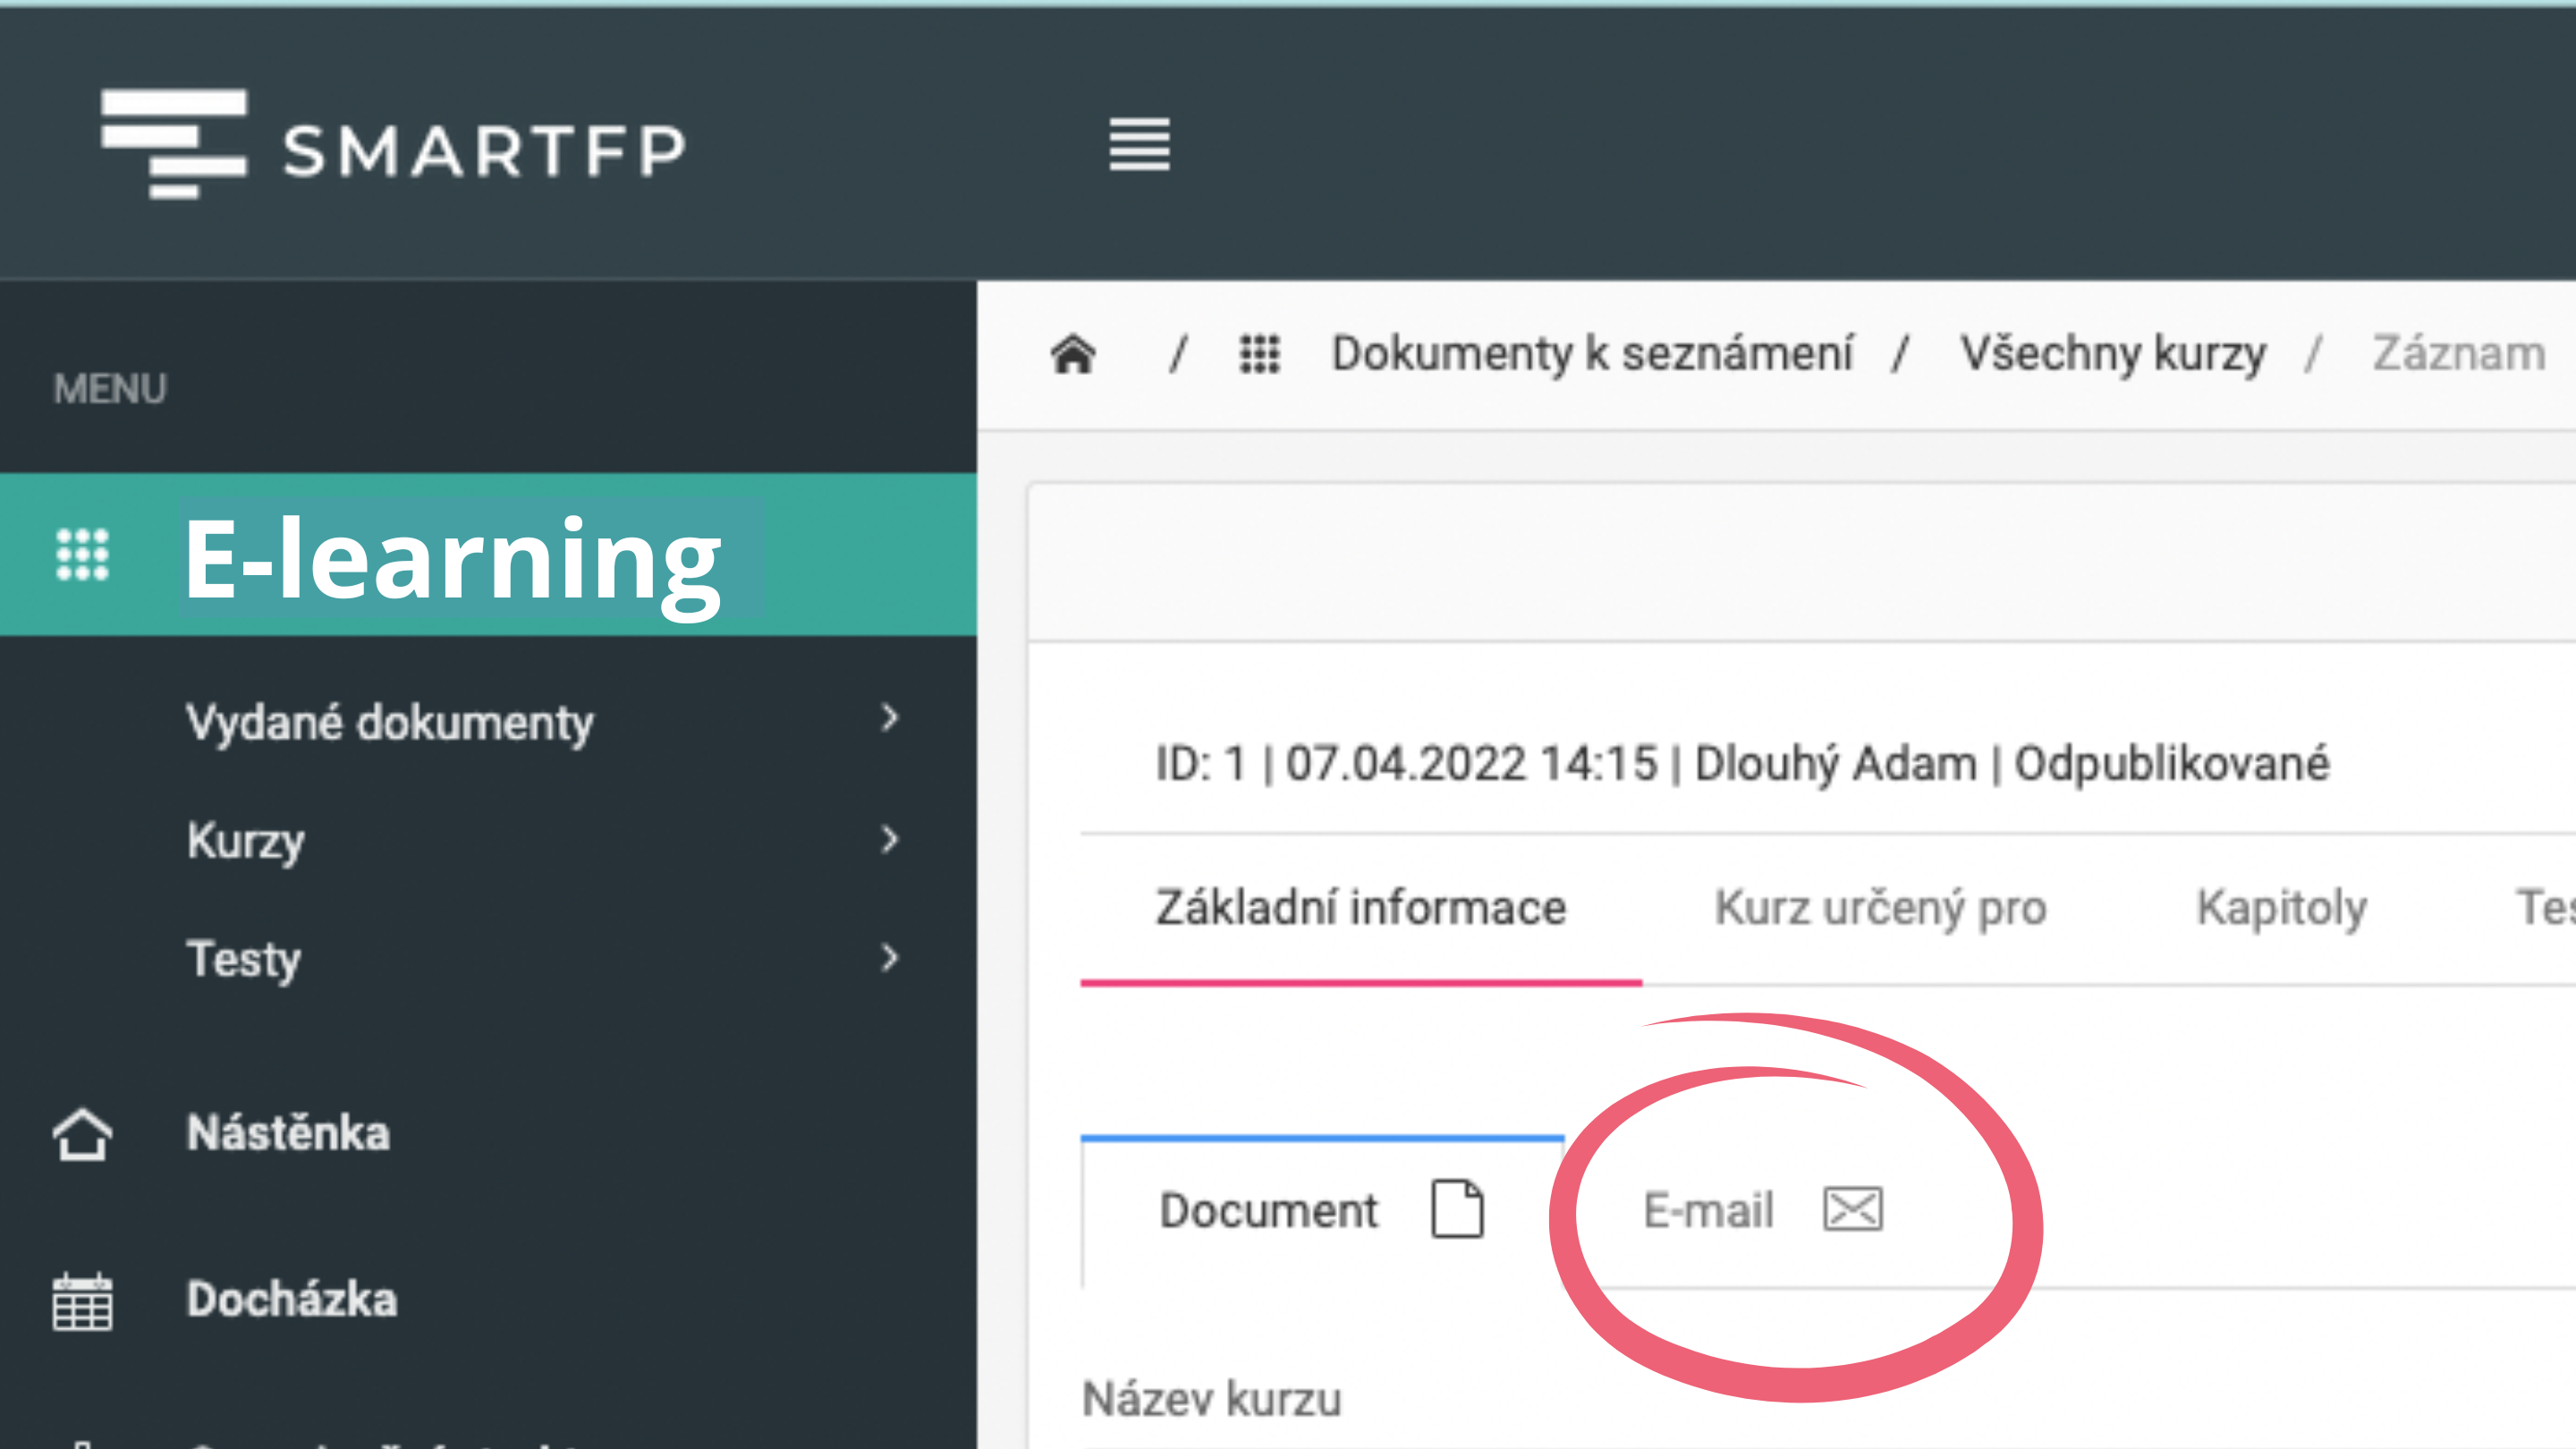Open Nástěnka from the sidebar
The height and width of the screenshot is (1449, 2576).
[x=288, y=1134]
